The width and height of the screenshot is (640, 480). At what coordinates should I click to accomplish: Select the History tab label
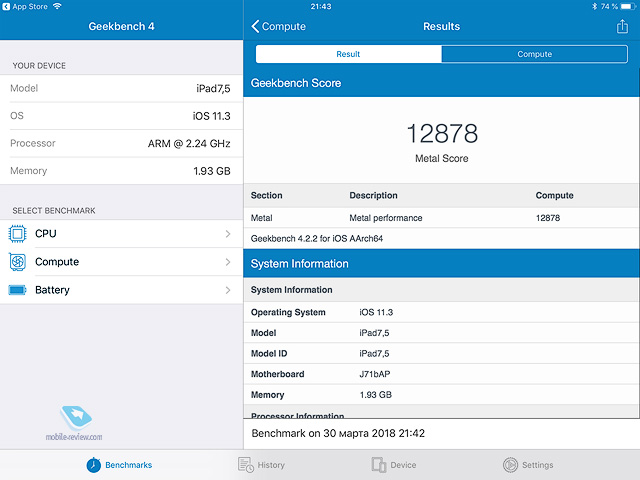point(271,465)
